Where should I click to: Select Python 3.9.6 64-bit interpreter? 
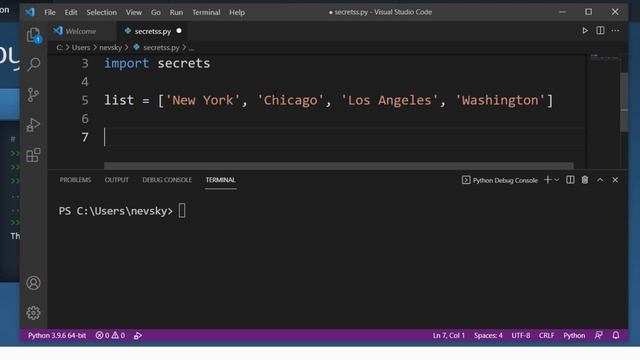(x=57, y=336)
